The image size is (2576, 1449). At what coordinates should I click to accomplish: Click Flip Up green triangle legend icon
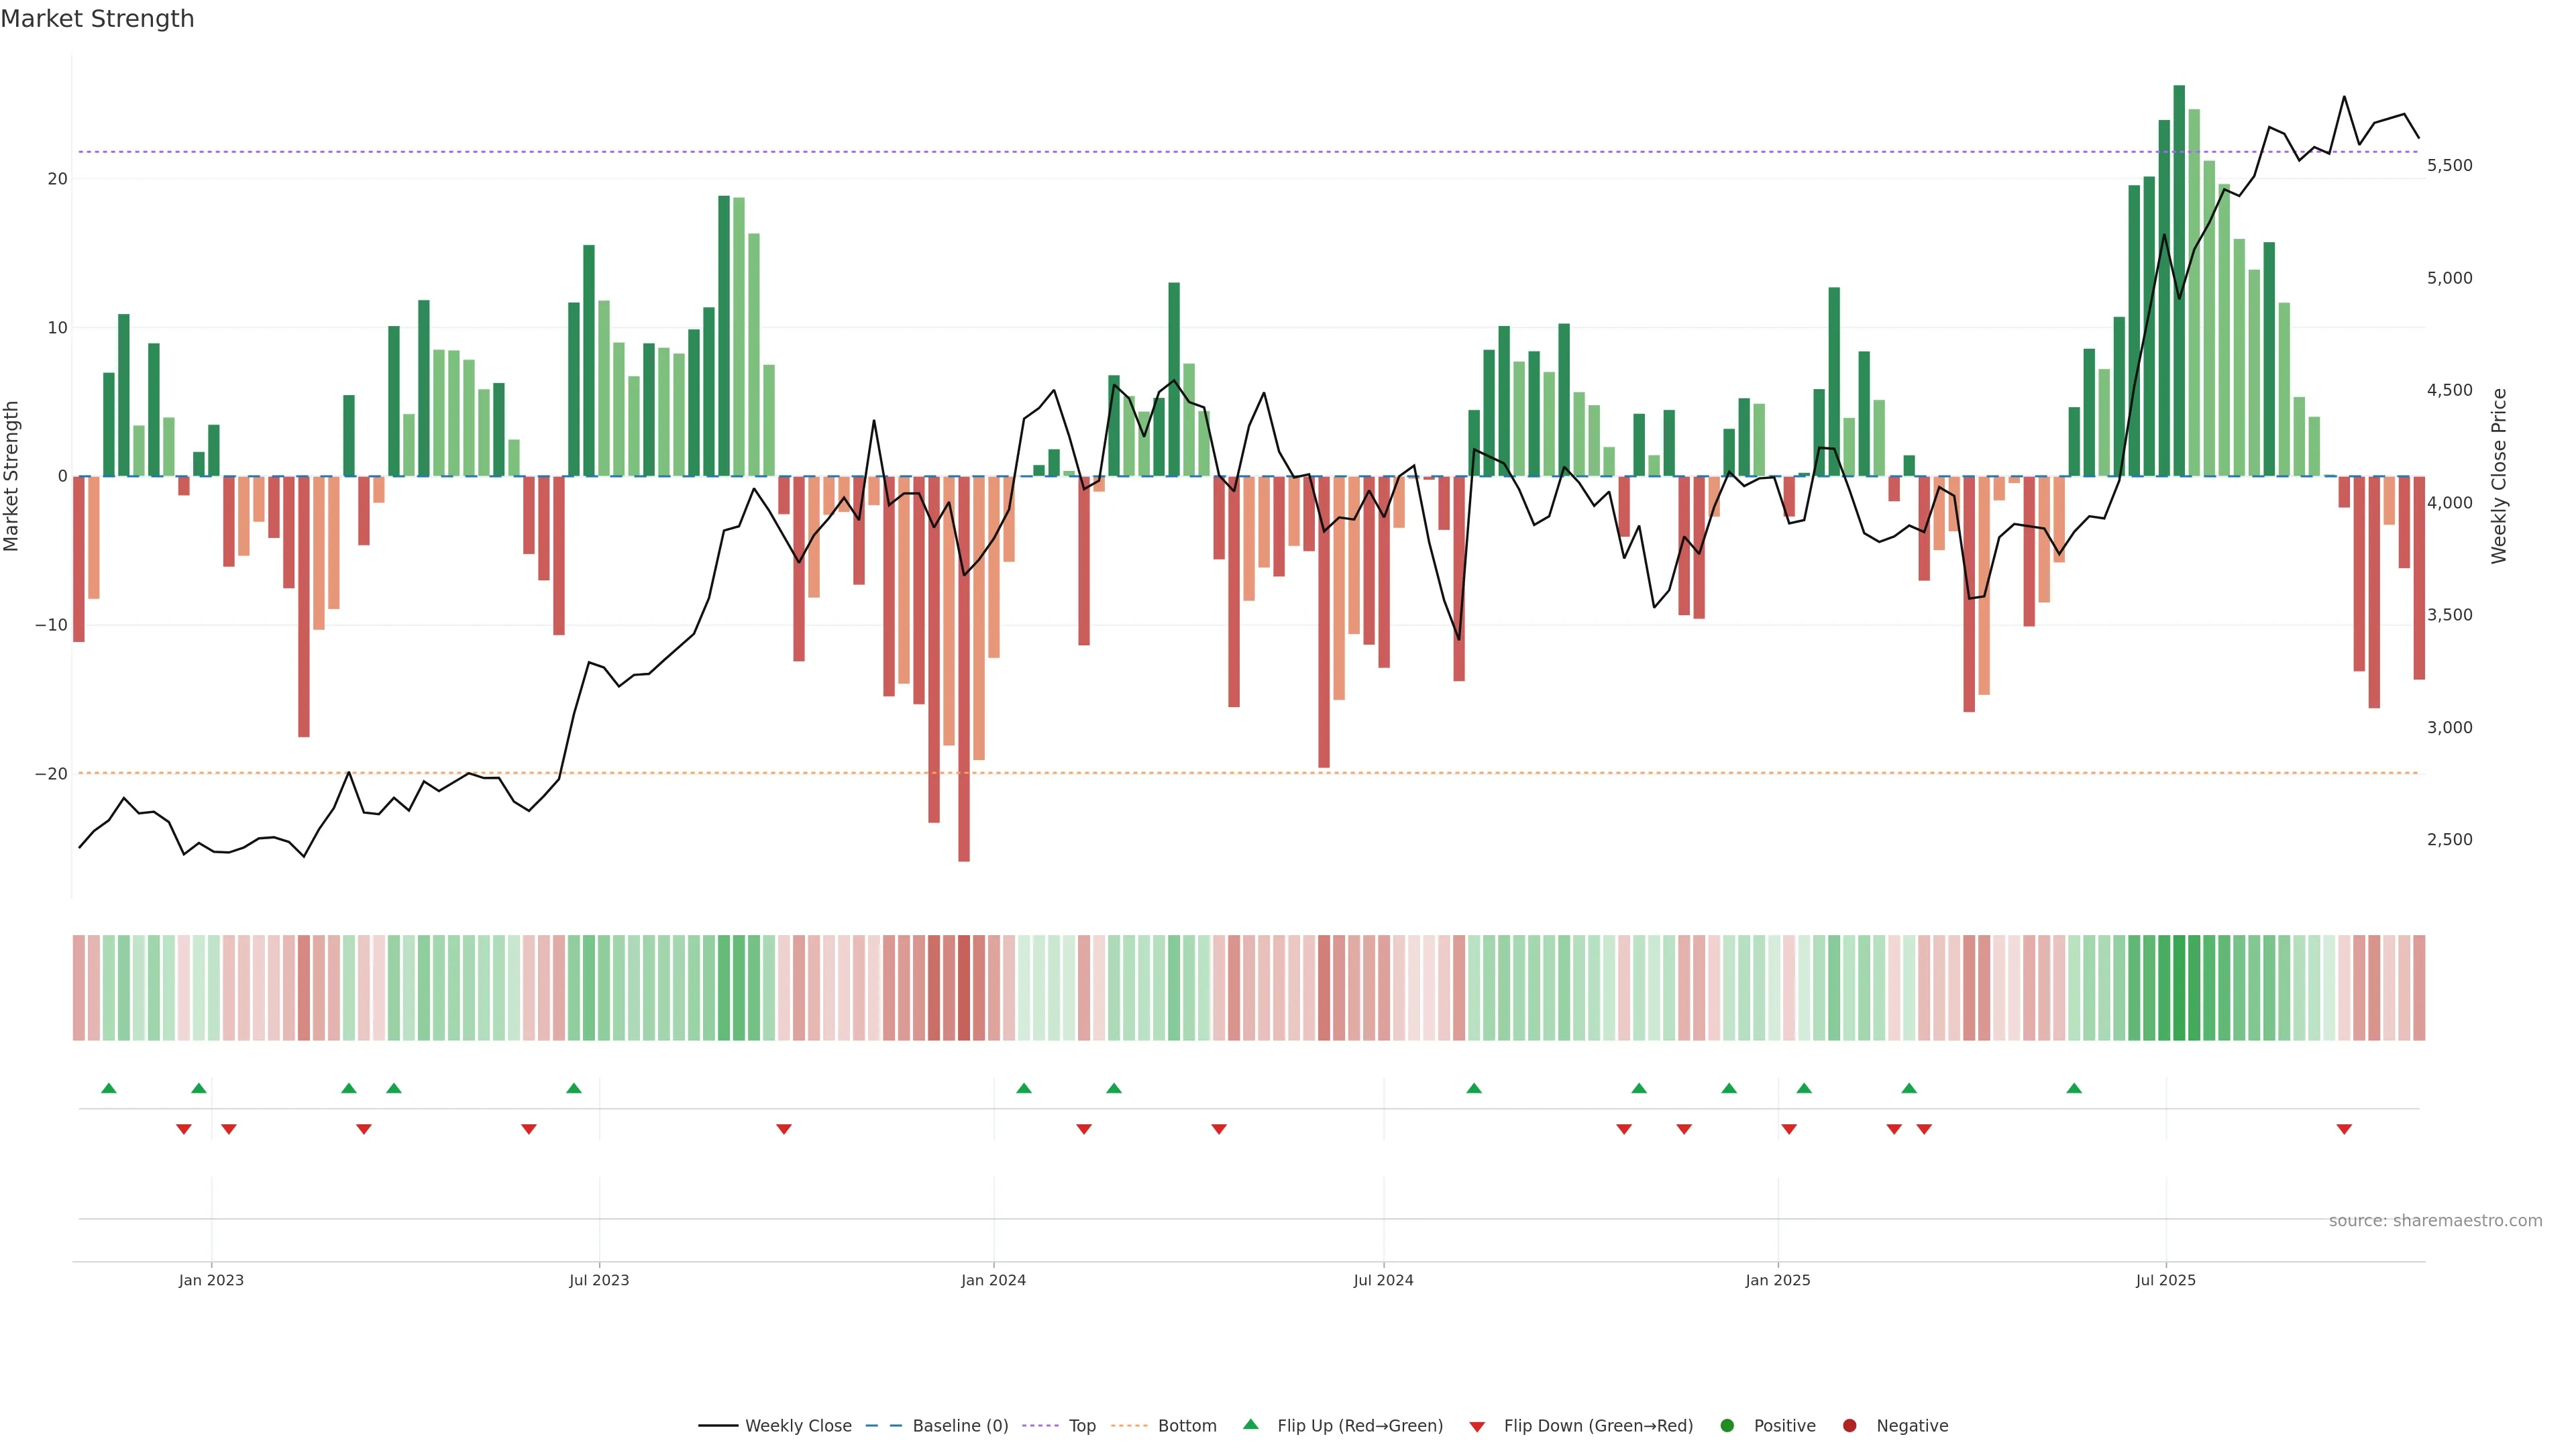tap(1250, 1425)
